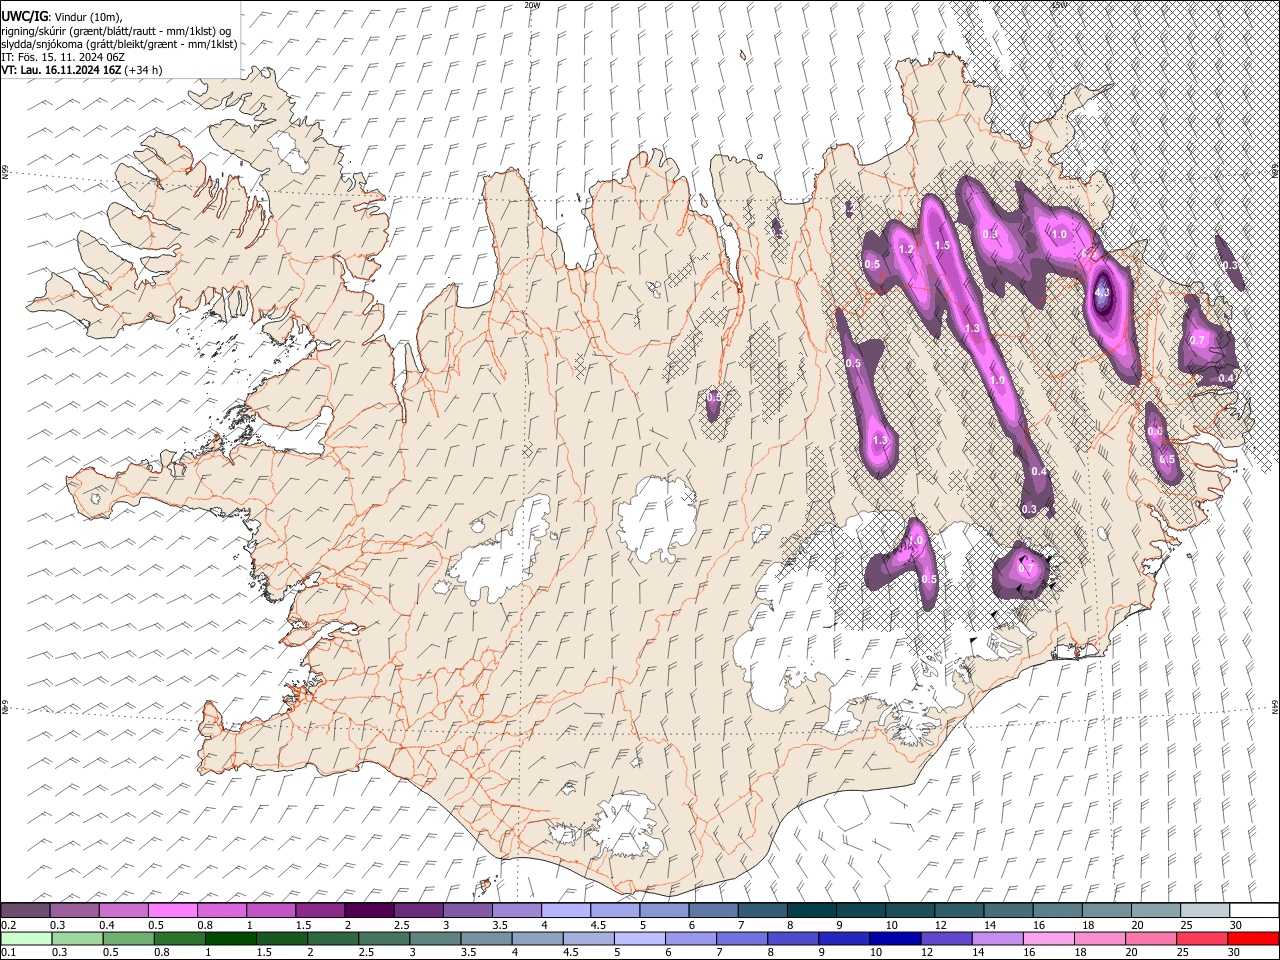Click lower legend swatch between 3 and 3.5
1280x960 pixels.
(x=435, y=938)
